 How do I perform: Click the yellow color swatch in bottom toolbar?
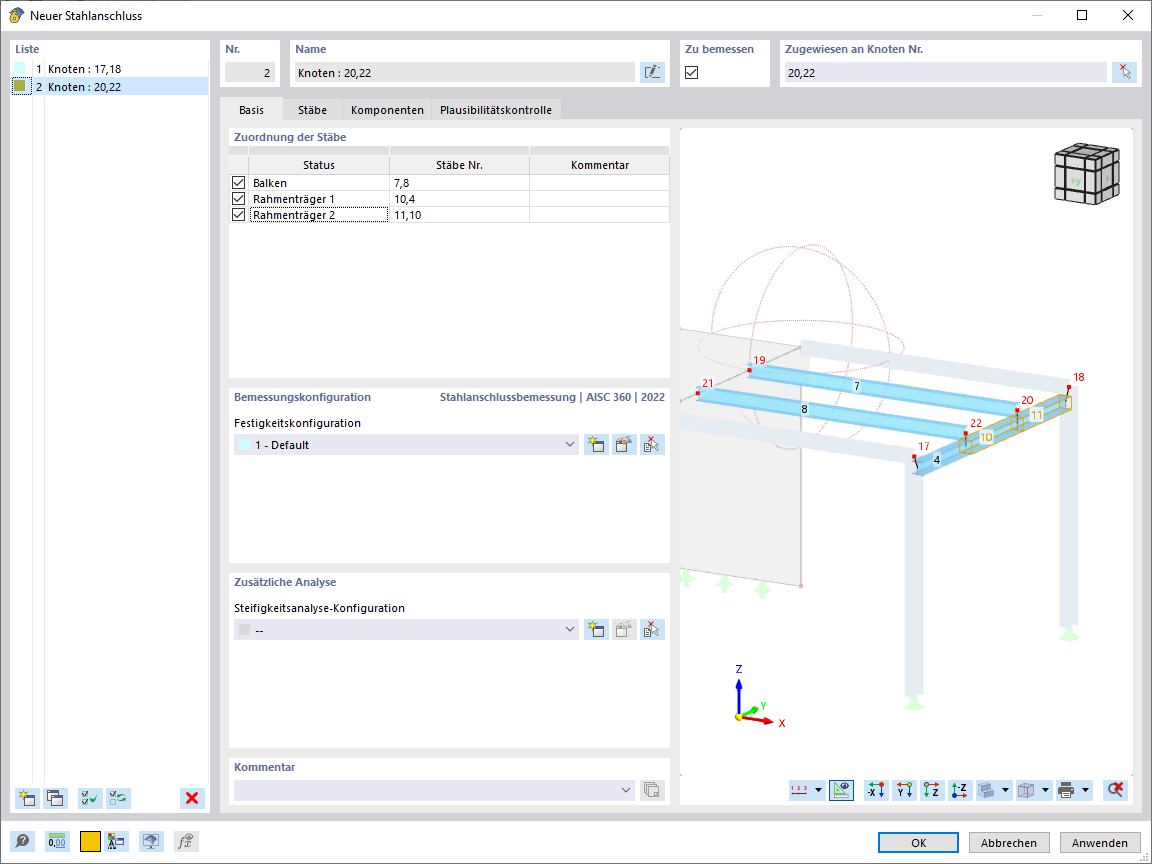click(90, 842)
